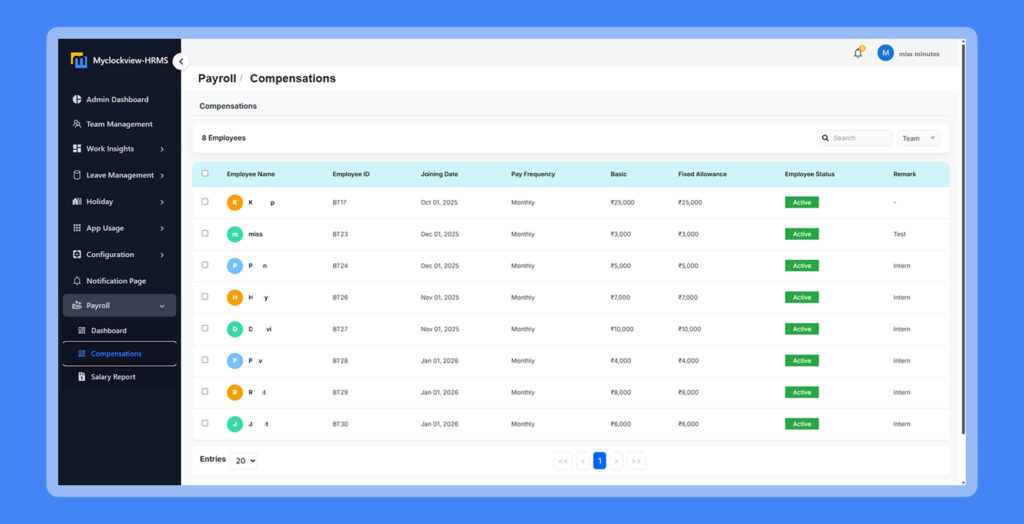
Task: Expand the Work Insights chevron
Action: pyautogui.click(x=162, y=150)
